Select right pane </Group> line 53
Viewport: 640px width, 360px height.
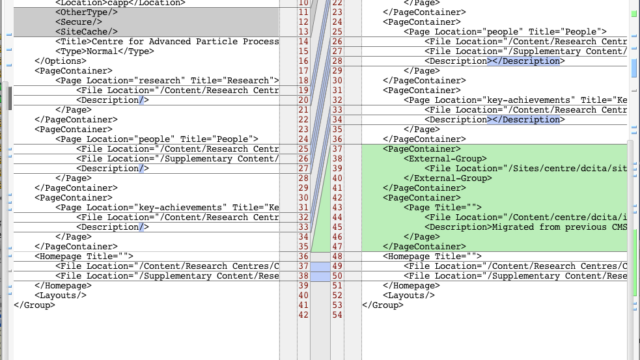[x=382, y=305]
